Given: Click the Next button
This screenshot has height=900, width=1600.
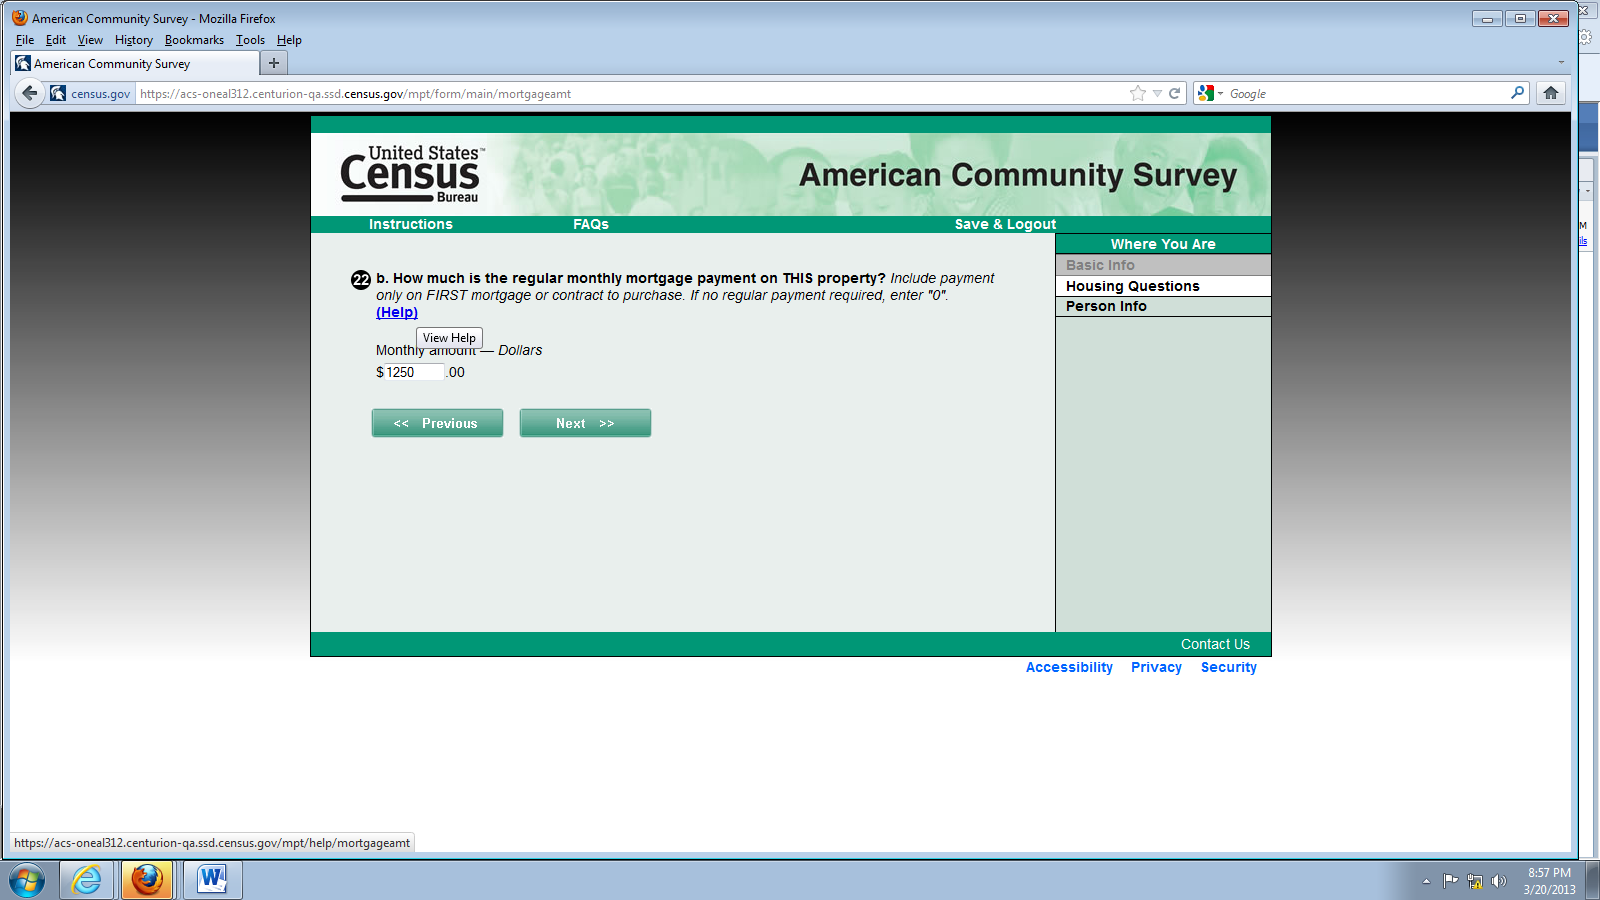Looking at the screenshot, I should coord(585,423).
